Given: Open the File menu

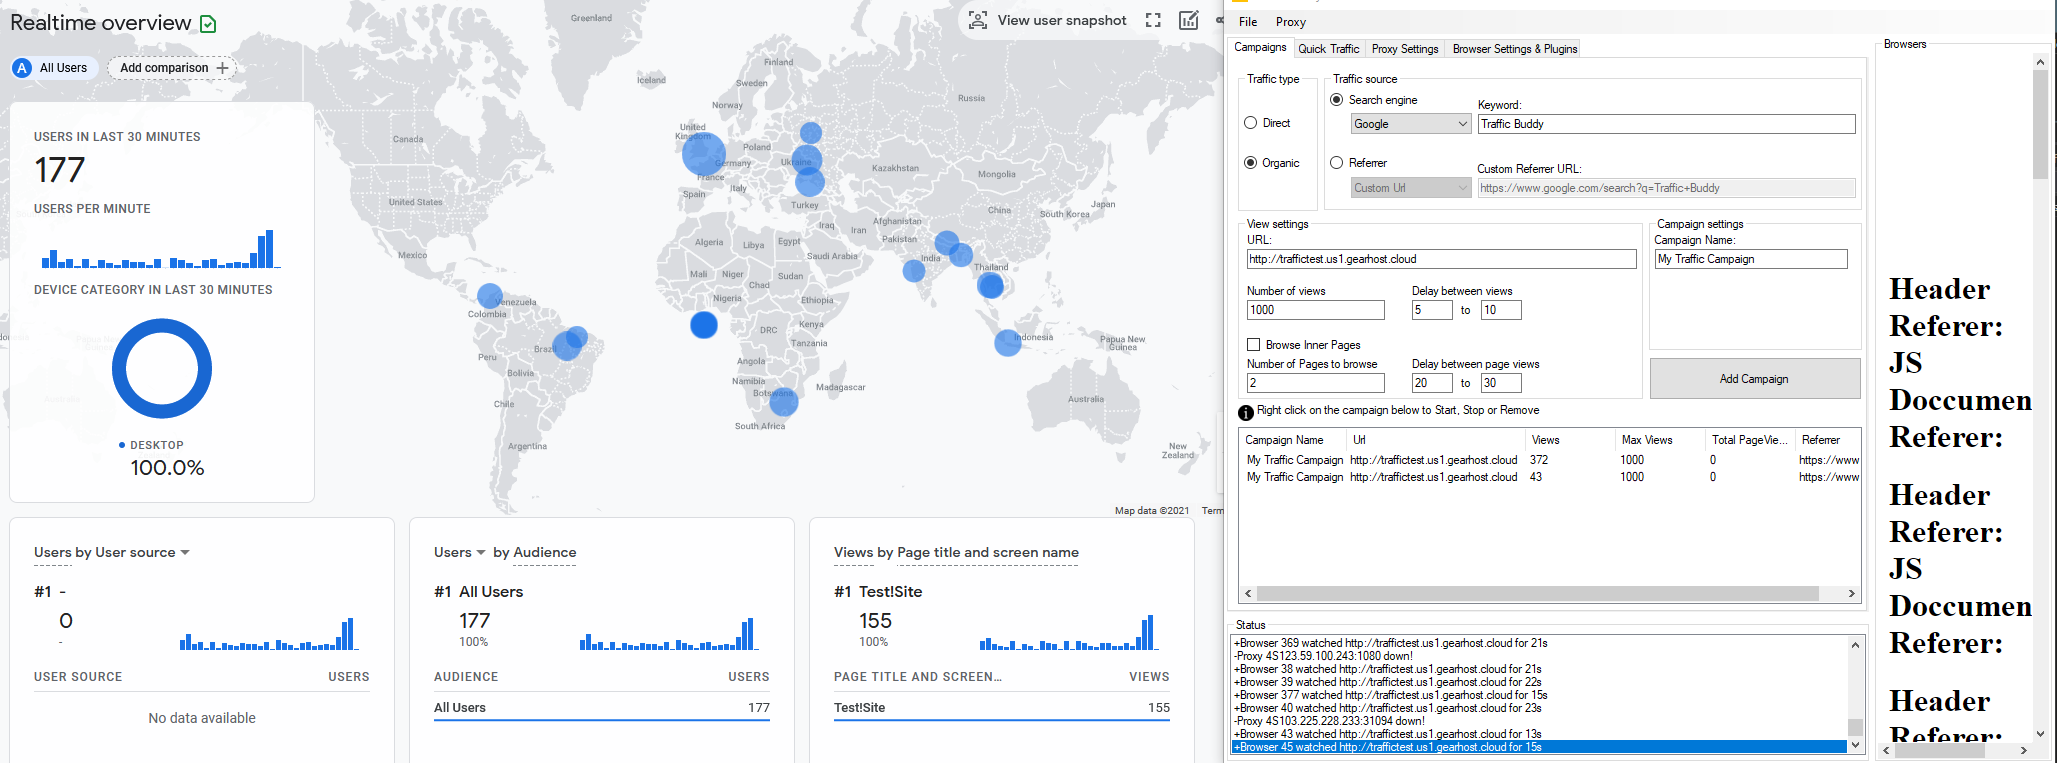Looking at the screenshot, I should [1248, 22].
